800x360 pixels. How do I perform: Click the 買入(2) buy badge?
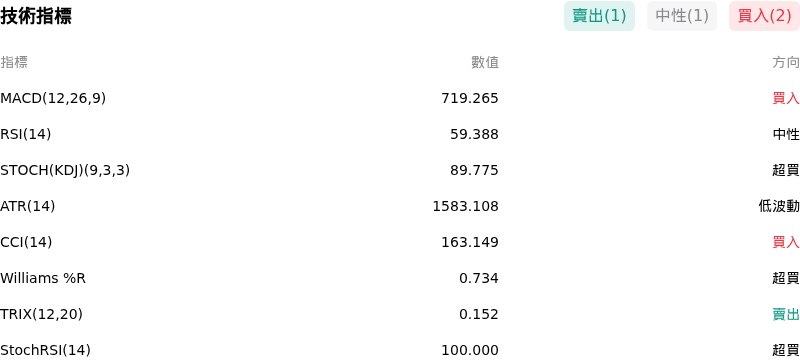coord(764,16)
